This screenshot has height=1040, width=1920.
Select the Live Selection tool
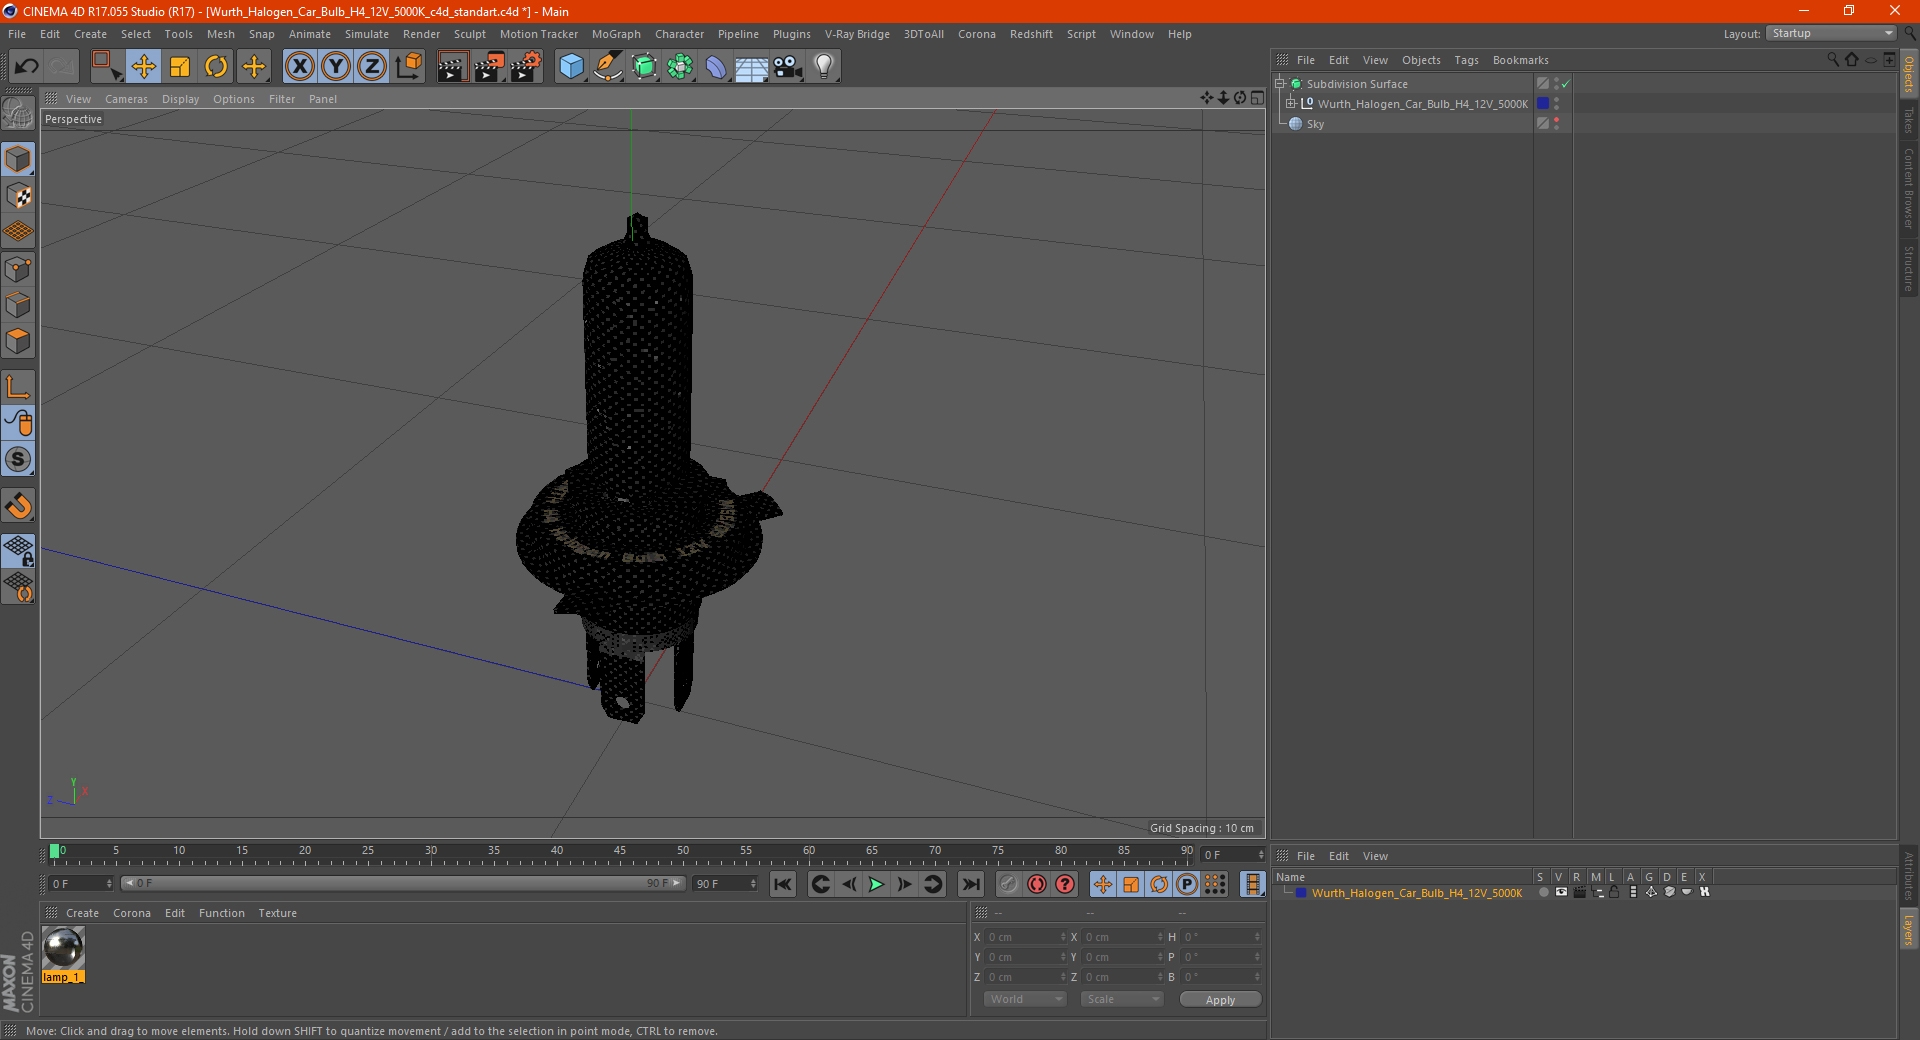pyautogui.click(x=105, y=67)
